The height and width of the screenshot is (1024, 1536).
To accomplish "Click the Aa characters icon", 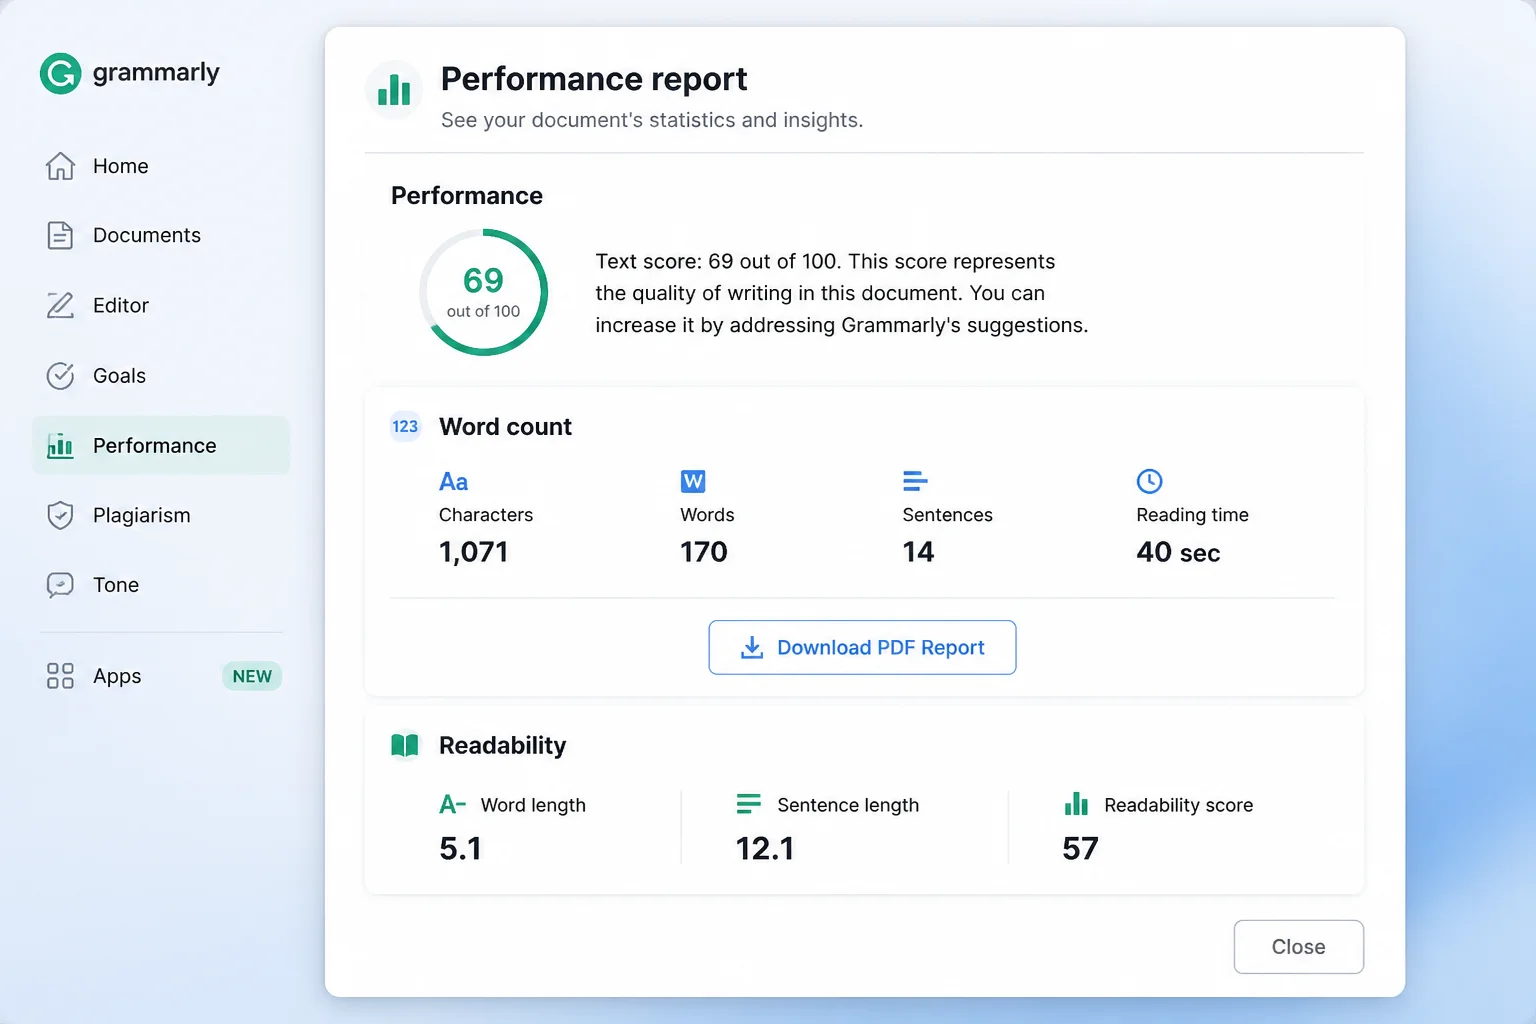I will click(x=453, y=482).
